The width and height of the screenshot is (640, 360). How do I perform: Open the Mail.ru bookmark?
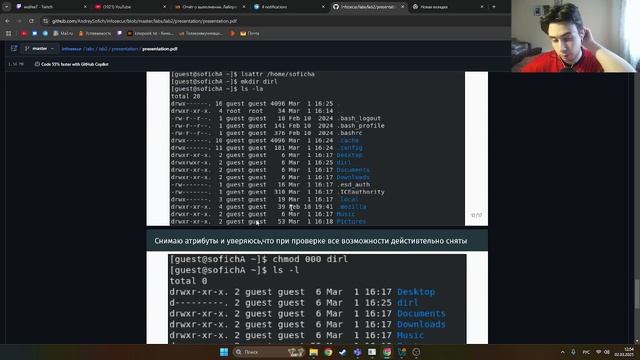(x=63, y=33)
